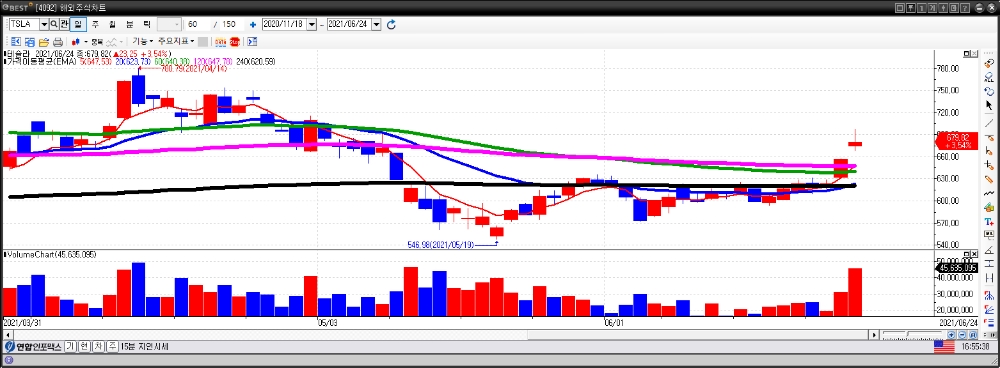Click the red Stop icon
This screenshot has width=1000, height=368.
(235, 42)
